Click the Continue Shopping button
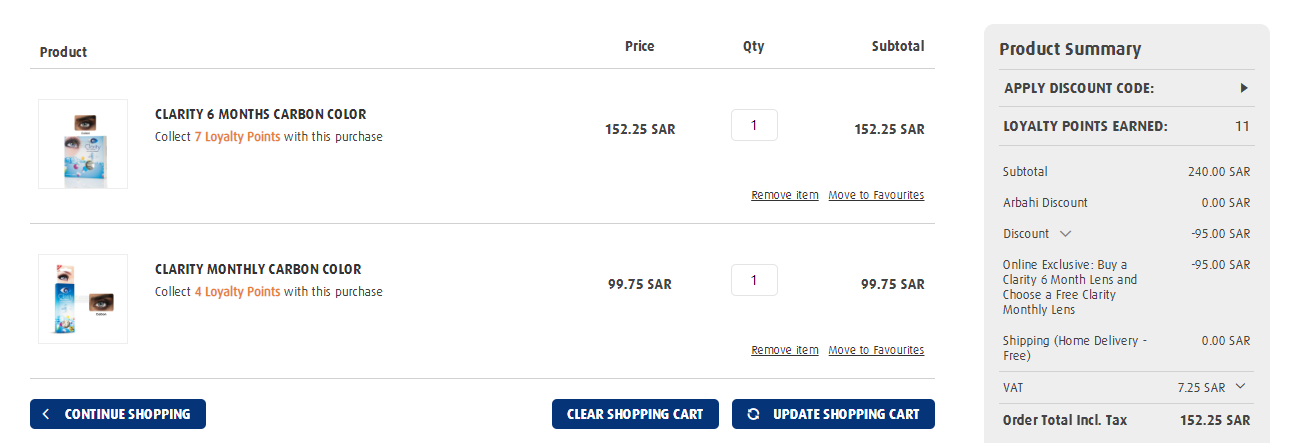 click(x=118, y=414)
